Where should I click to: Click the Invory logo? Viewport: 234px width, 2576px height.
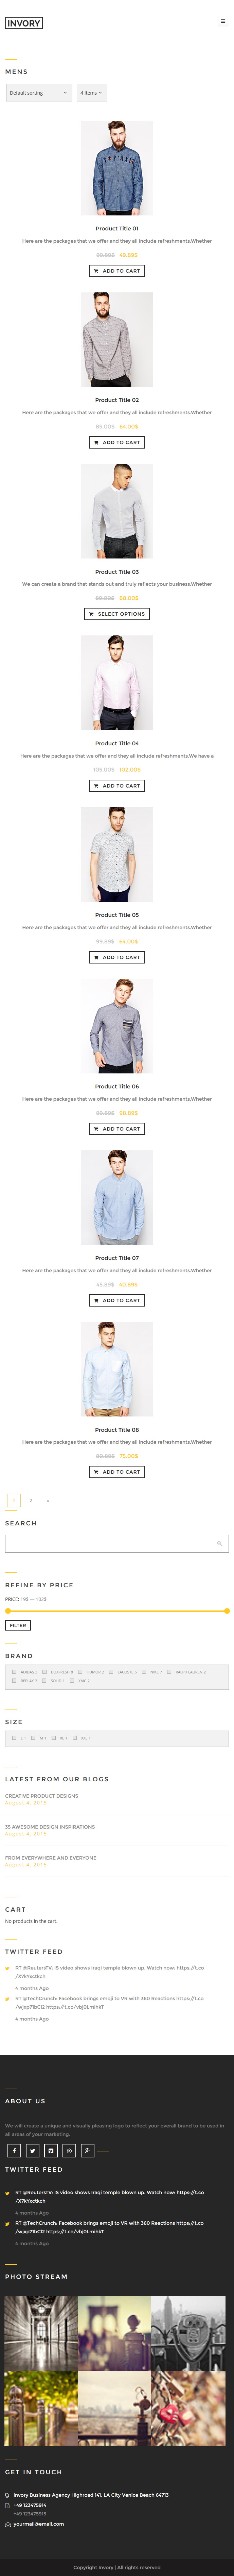click(x=24, y=22)
